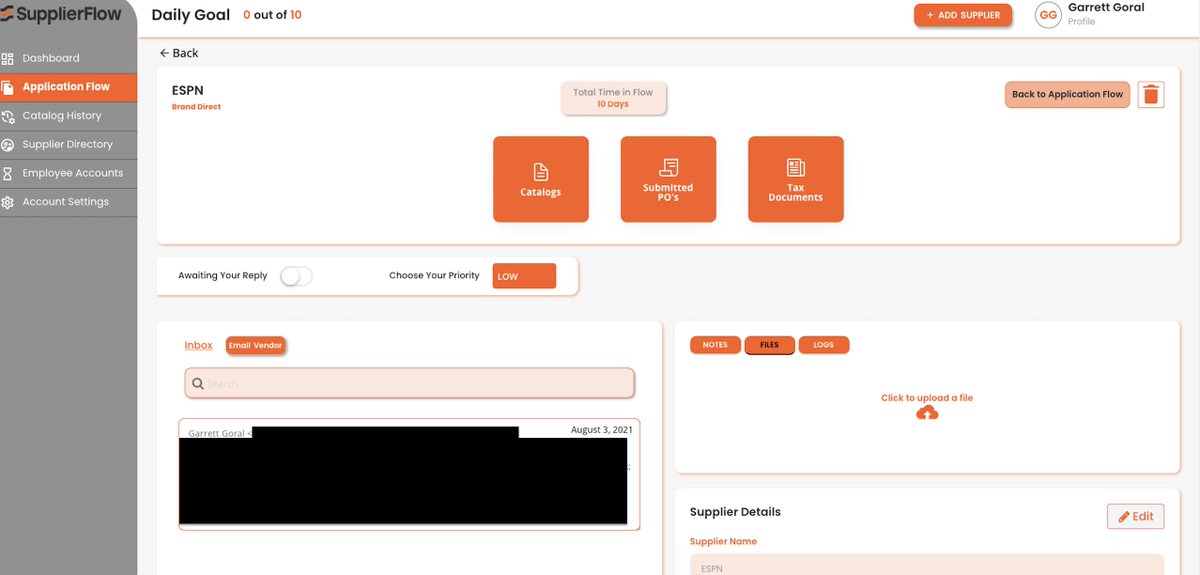Delete supplier with the trash icon
Screen dimensions: 1200x575
click(1151, 94)
